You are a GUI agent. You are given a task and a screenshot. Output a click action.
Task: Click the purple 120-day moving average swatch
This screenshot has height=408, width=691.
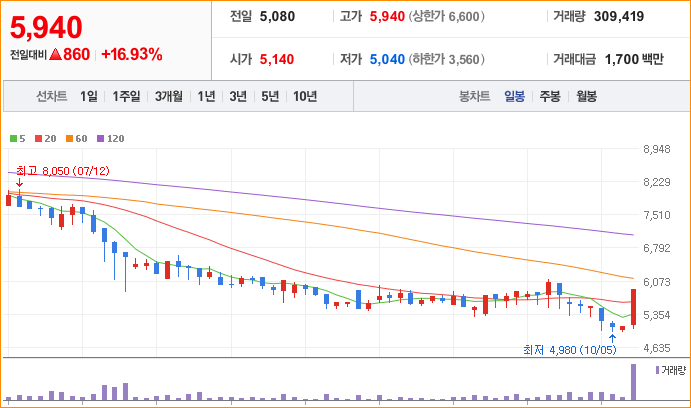click(100, 139)
